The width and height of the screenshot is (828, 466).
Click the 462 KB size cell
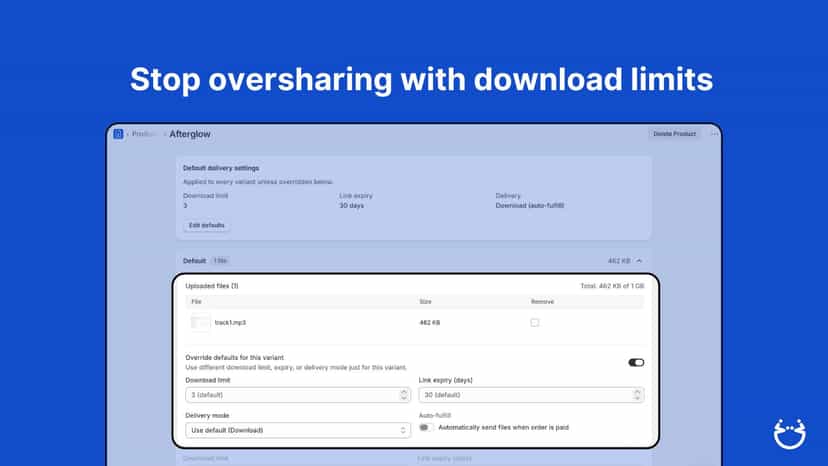point(430,322)
